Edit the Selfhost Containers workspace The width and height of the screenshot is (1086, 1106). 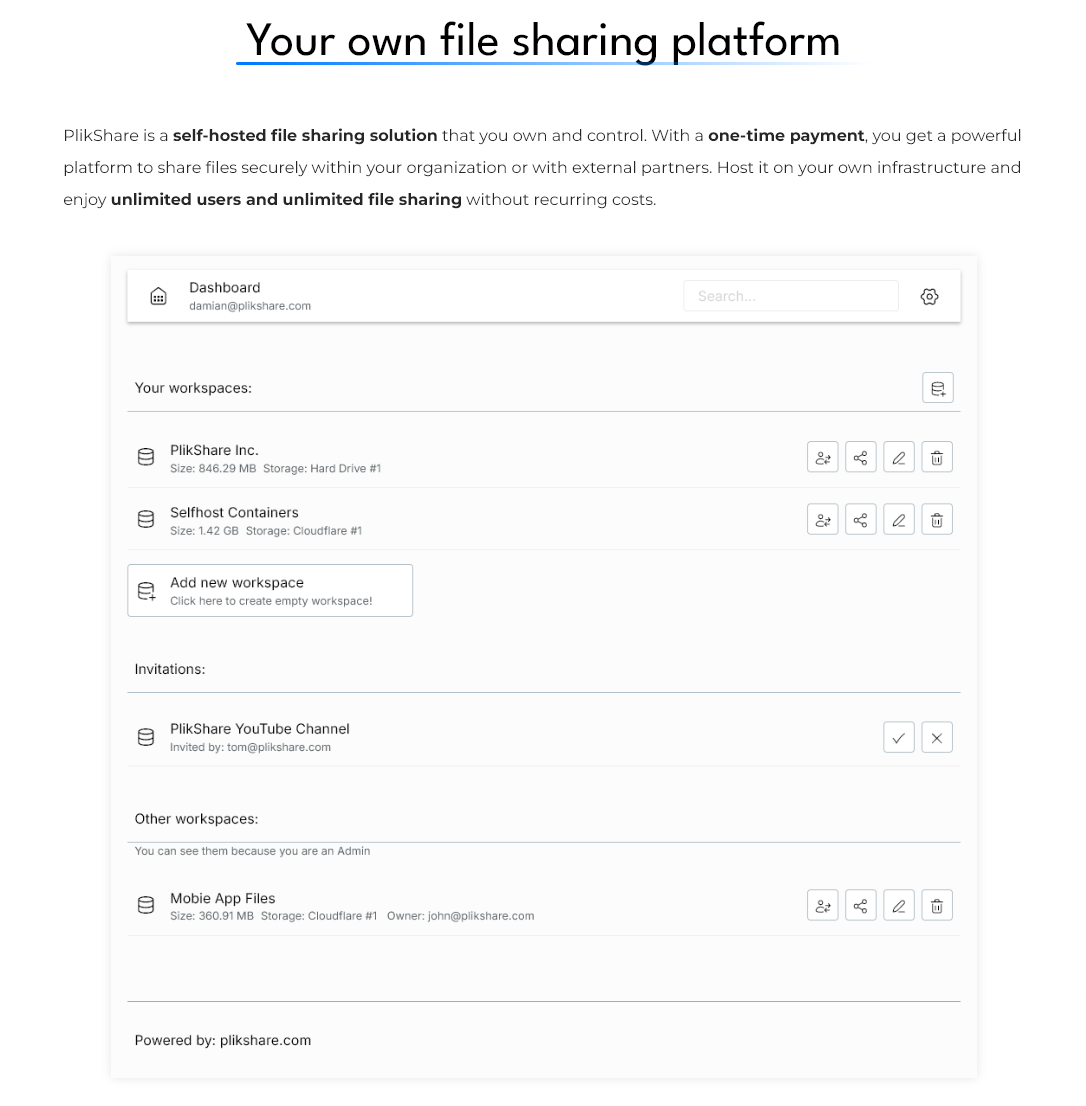pyautogui.click(x=899, y=520)
